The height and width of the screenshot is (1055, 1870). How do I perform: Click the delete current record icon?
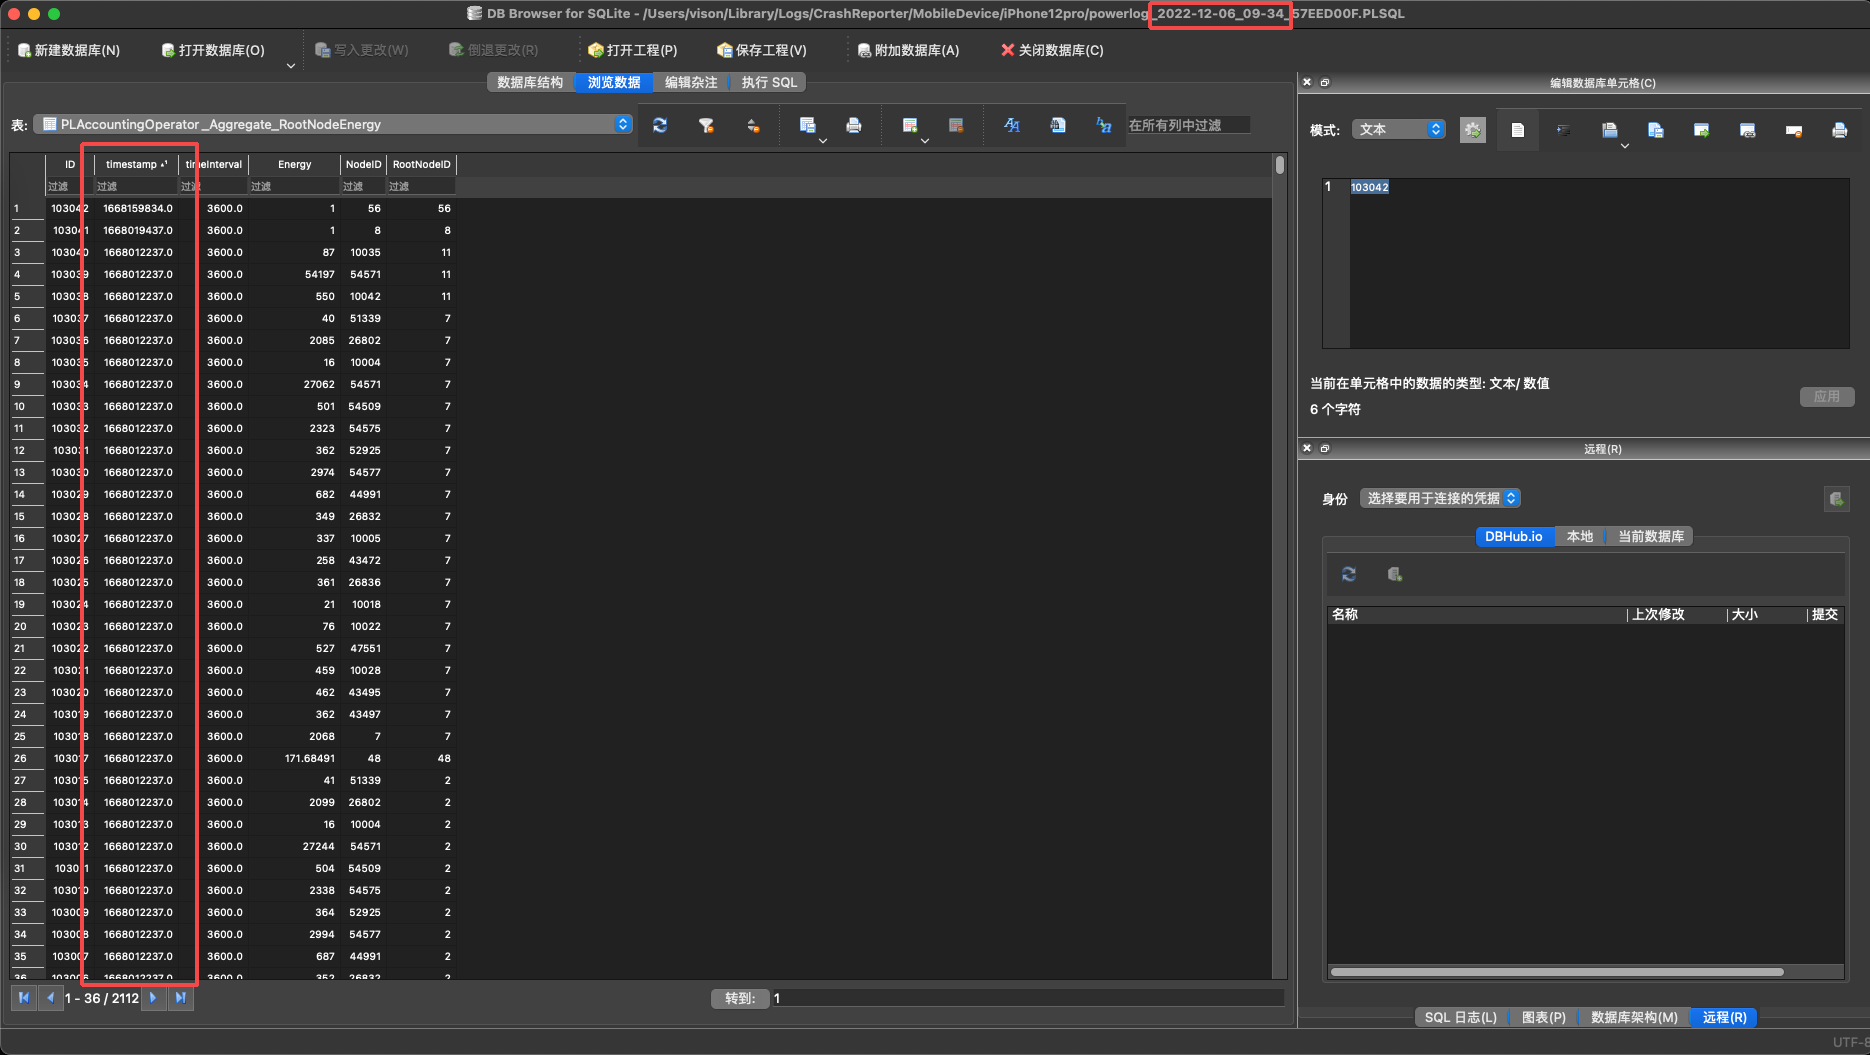(x=956, y=125)
